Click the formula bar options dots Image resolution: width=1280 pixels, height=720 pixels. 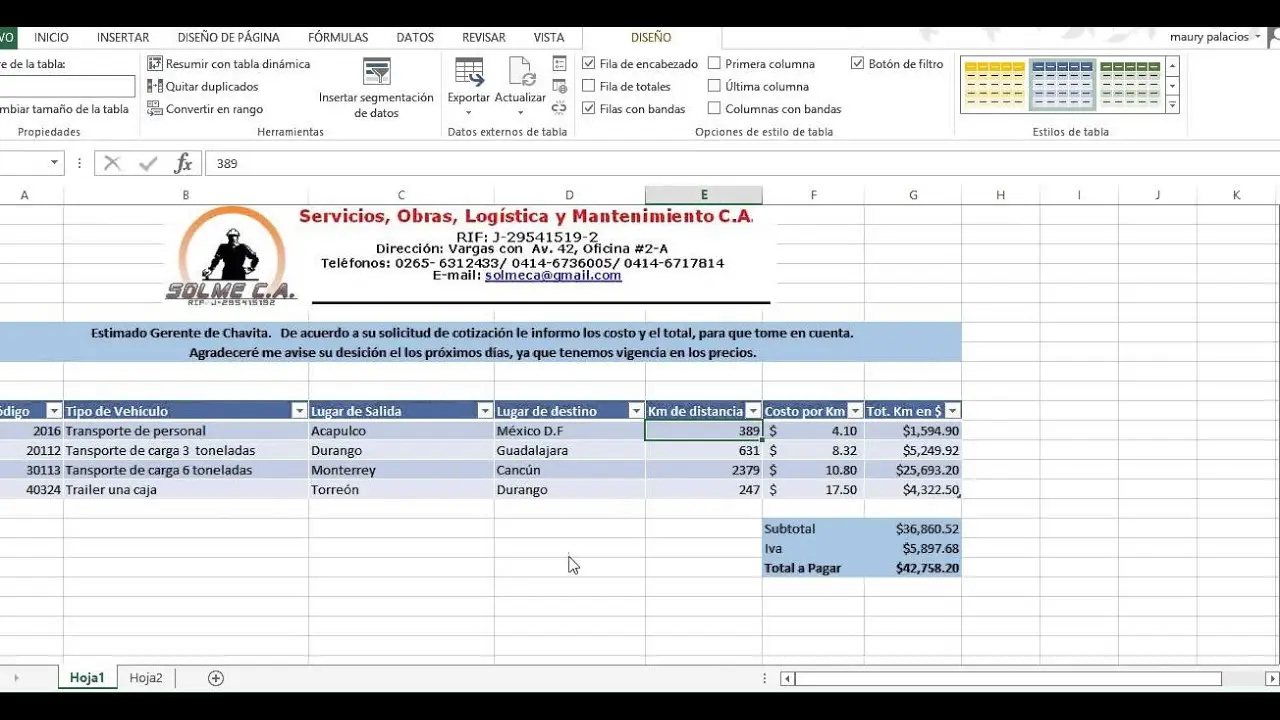coord(79,163)
